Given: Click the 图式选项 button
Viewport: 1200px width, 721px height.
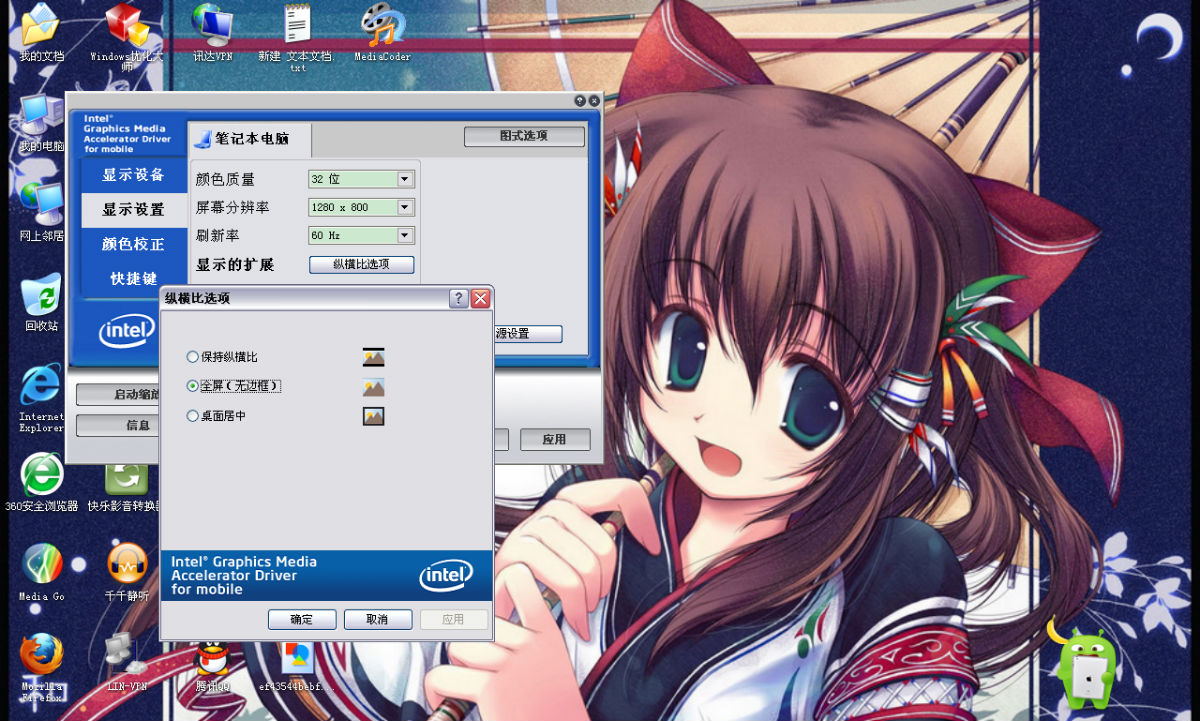Looking at the screenshot, I should pyautogui.click(x=524, y=136).
